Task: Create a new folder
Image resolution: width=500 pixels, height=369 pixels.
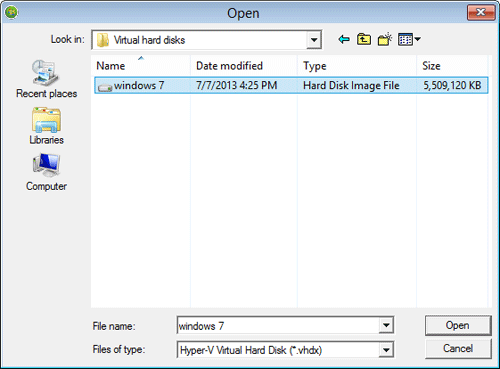Action: (x=384, y=40)
